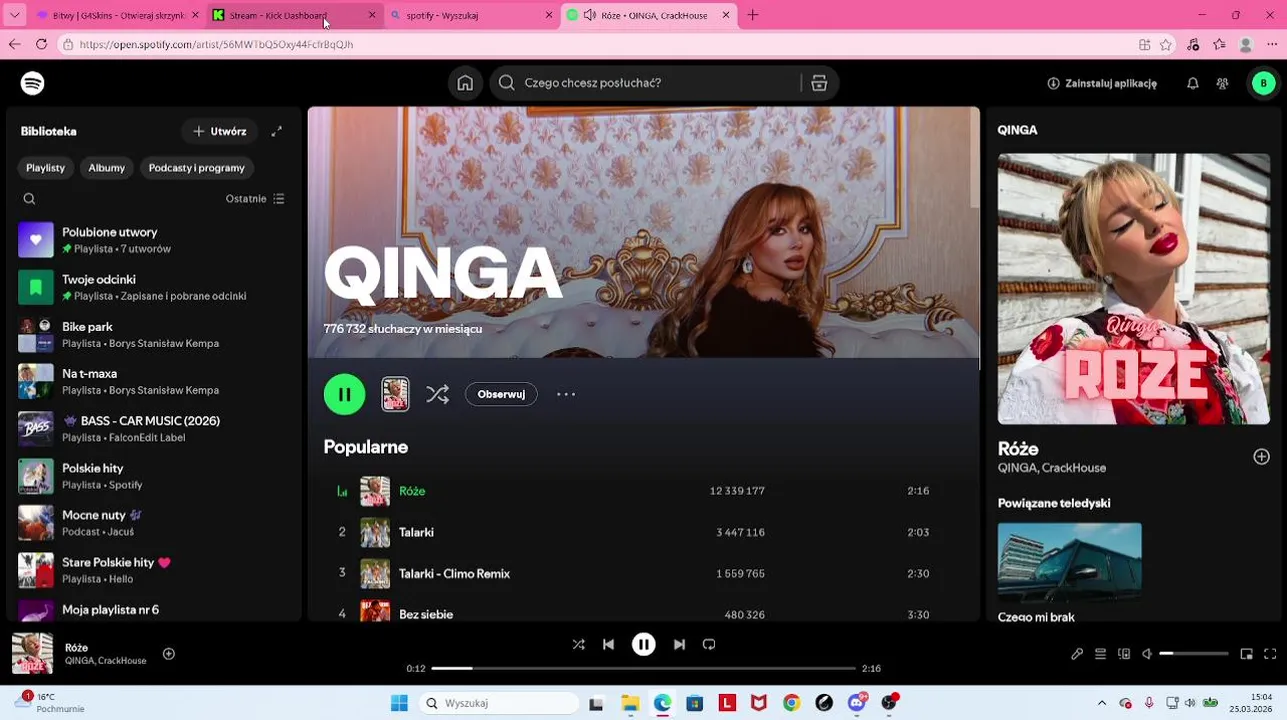
Task: Open the green B profile avatar menu
Action: (x=1263, y=83)
